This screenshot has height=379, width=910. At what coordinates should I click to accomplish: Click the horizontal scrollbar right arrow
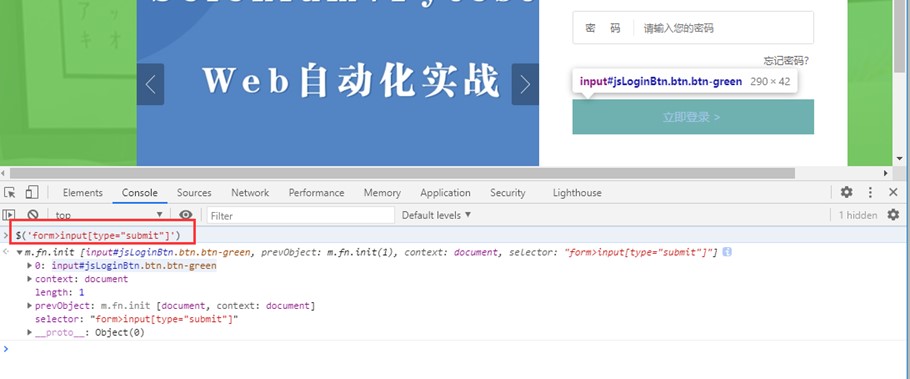(x=886, y=173)
